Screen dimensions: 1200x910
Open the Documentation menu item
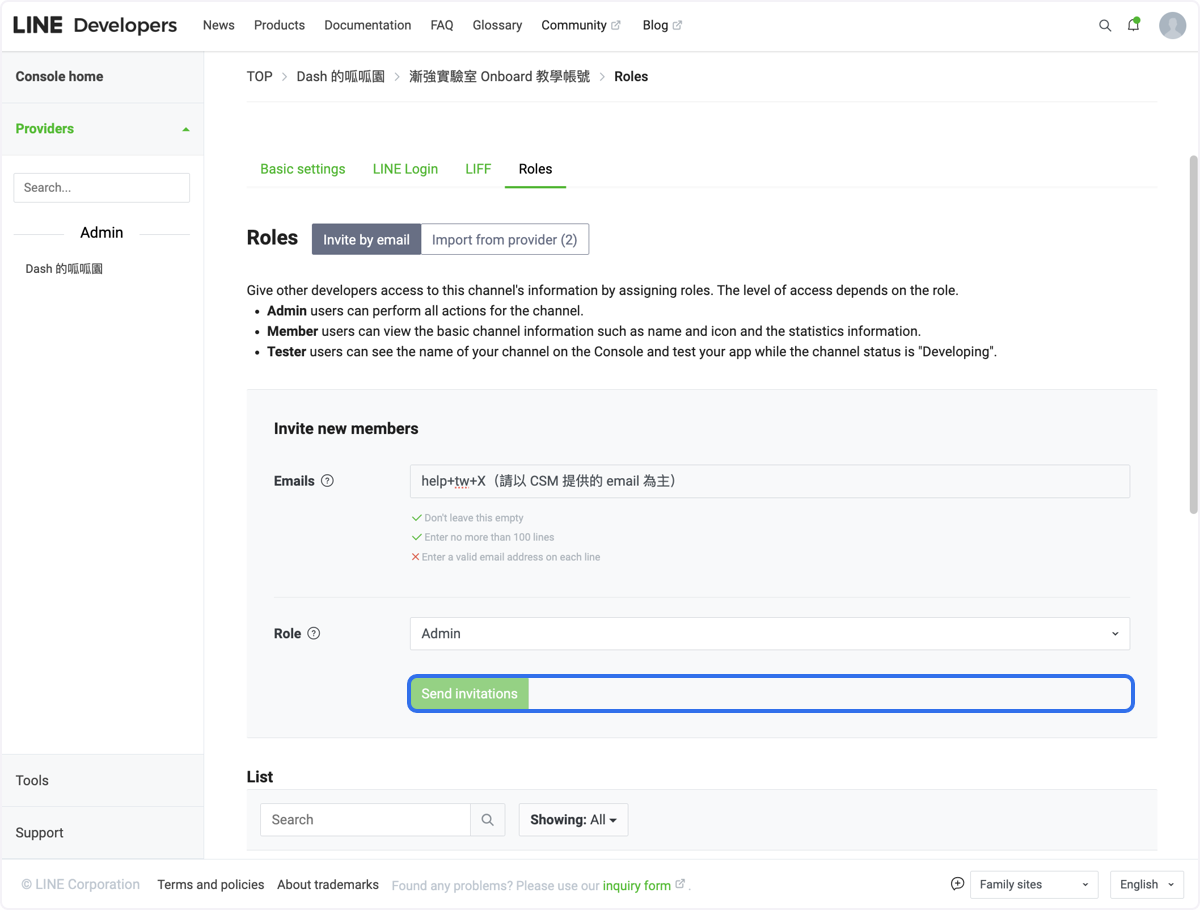click(368, 25)
